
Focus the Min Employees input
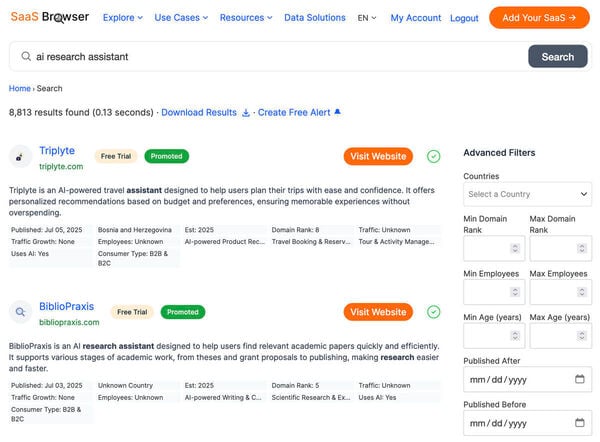coord(494,292)
